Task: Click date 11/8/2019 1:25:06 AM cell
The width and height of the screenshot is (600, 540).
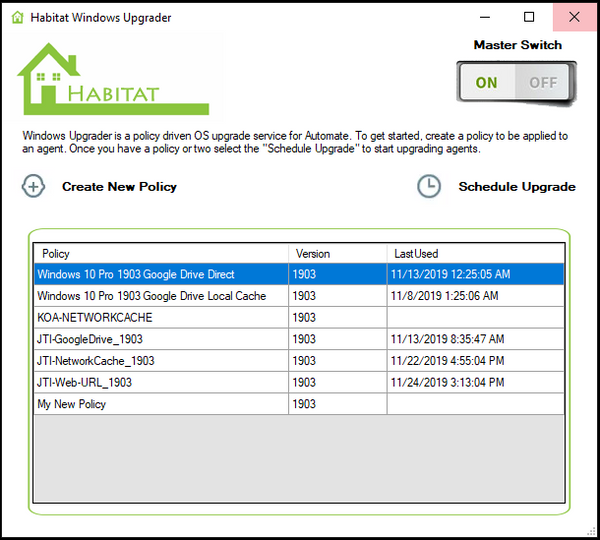Action: point(476,296)
